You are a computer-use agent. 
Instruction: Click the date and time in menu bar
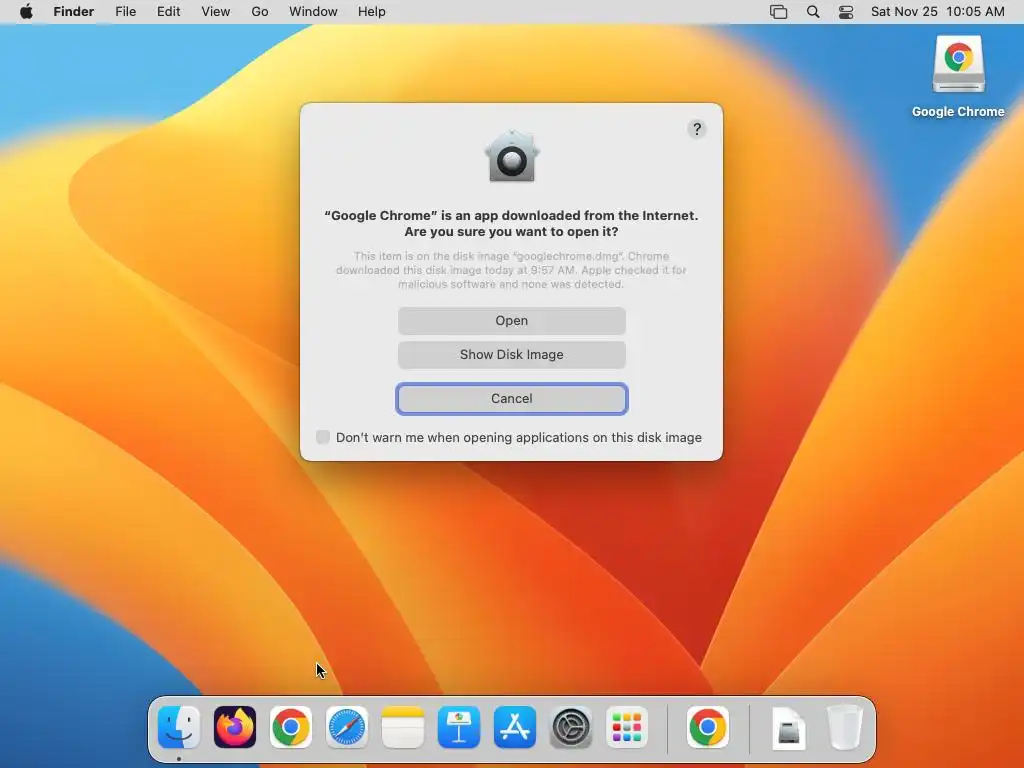938,12
